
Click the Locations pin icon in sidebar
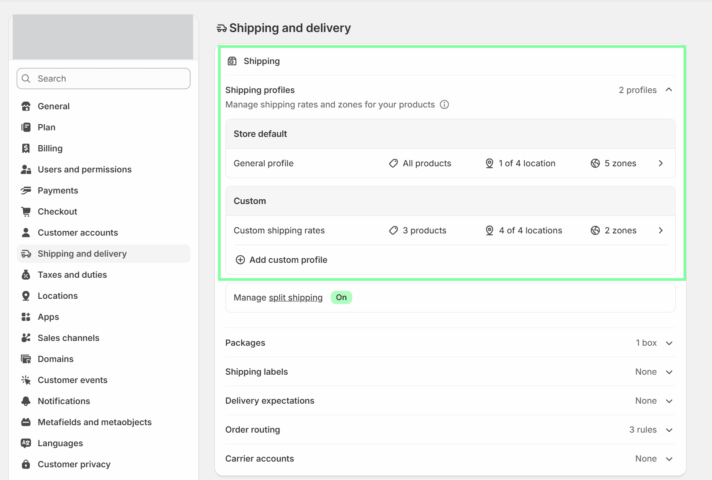point(26,296)
